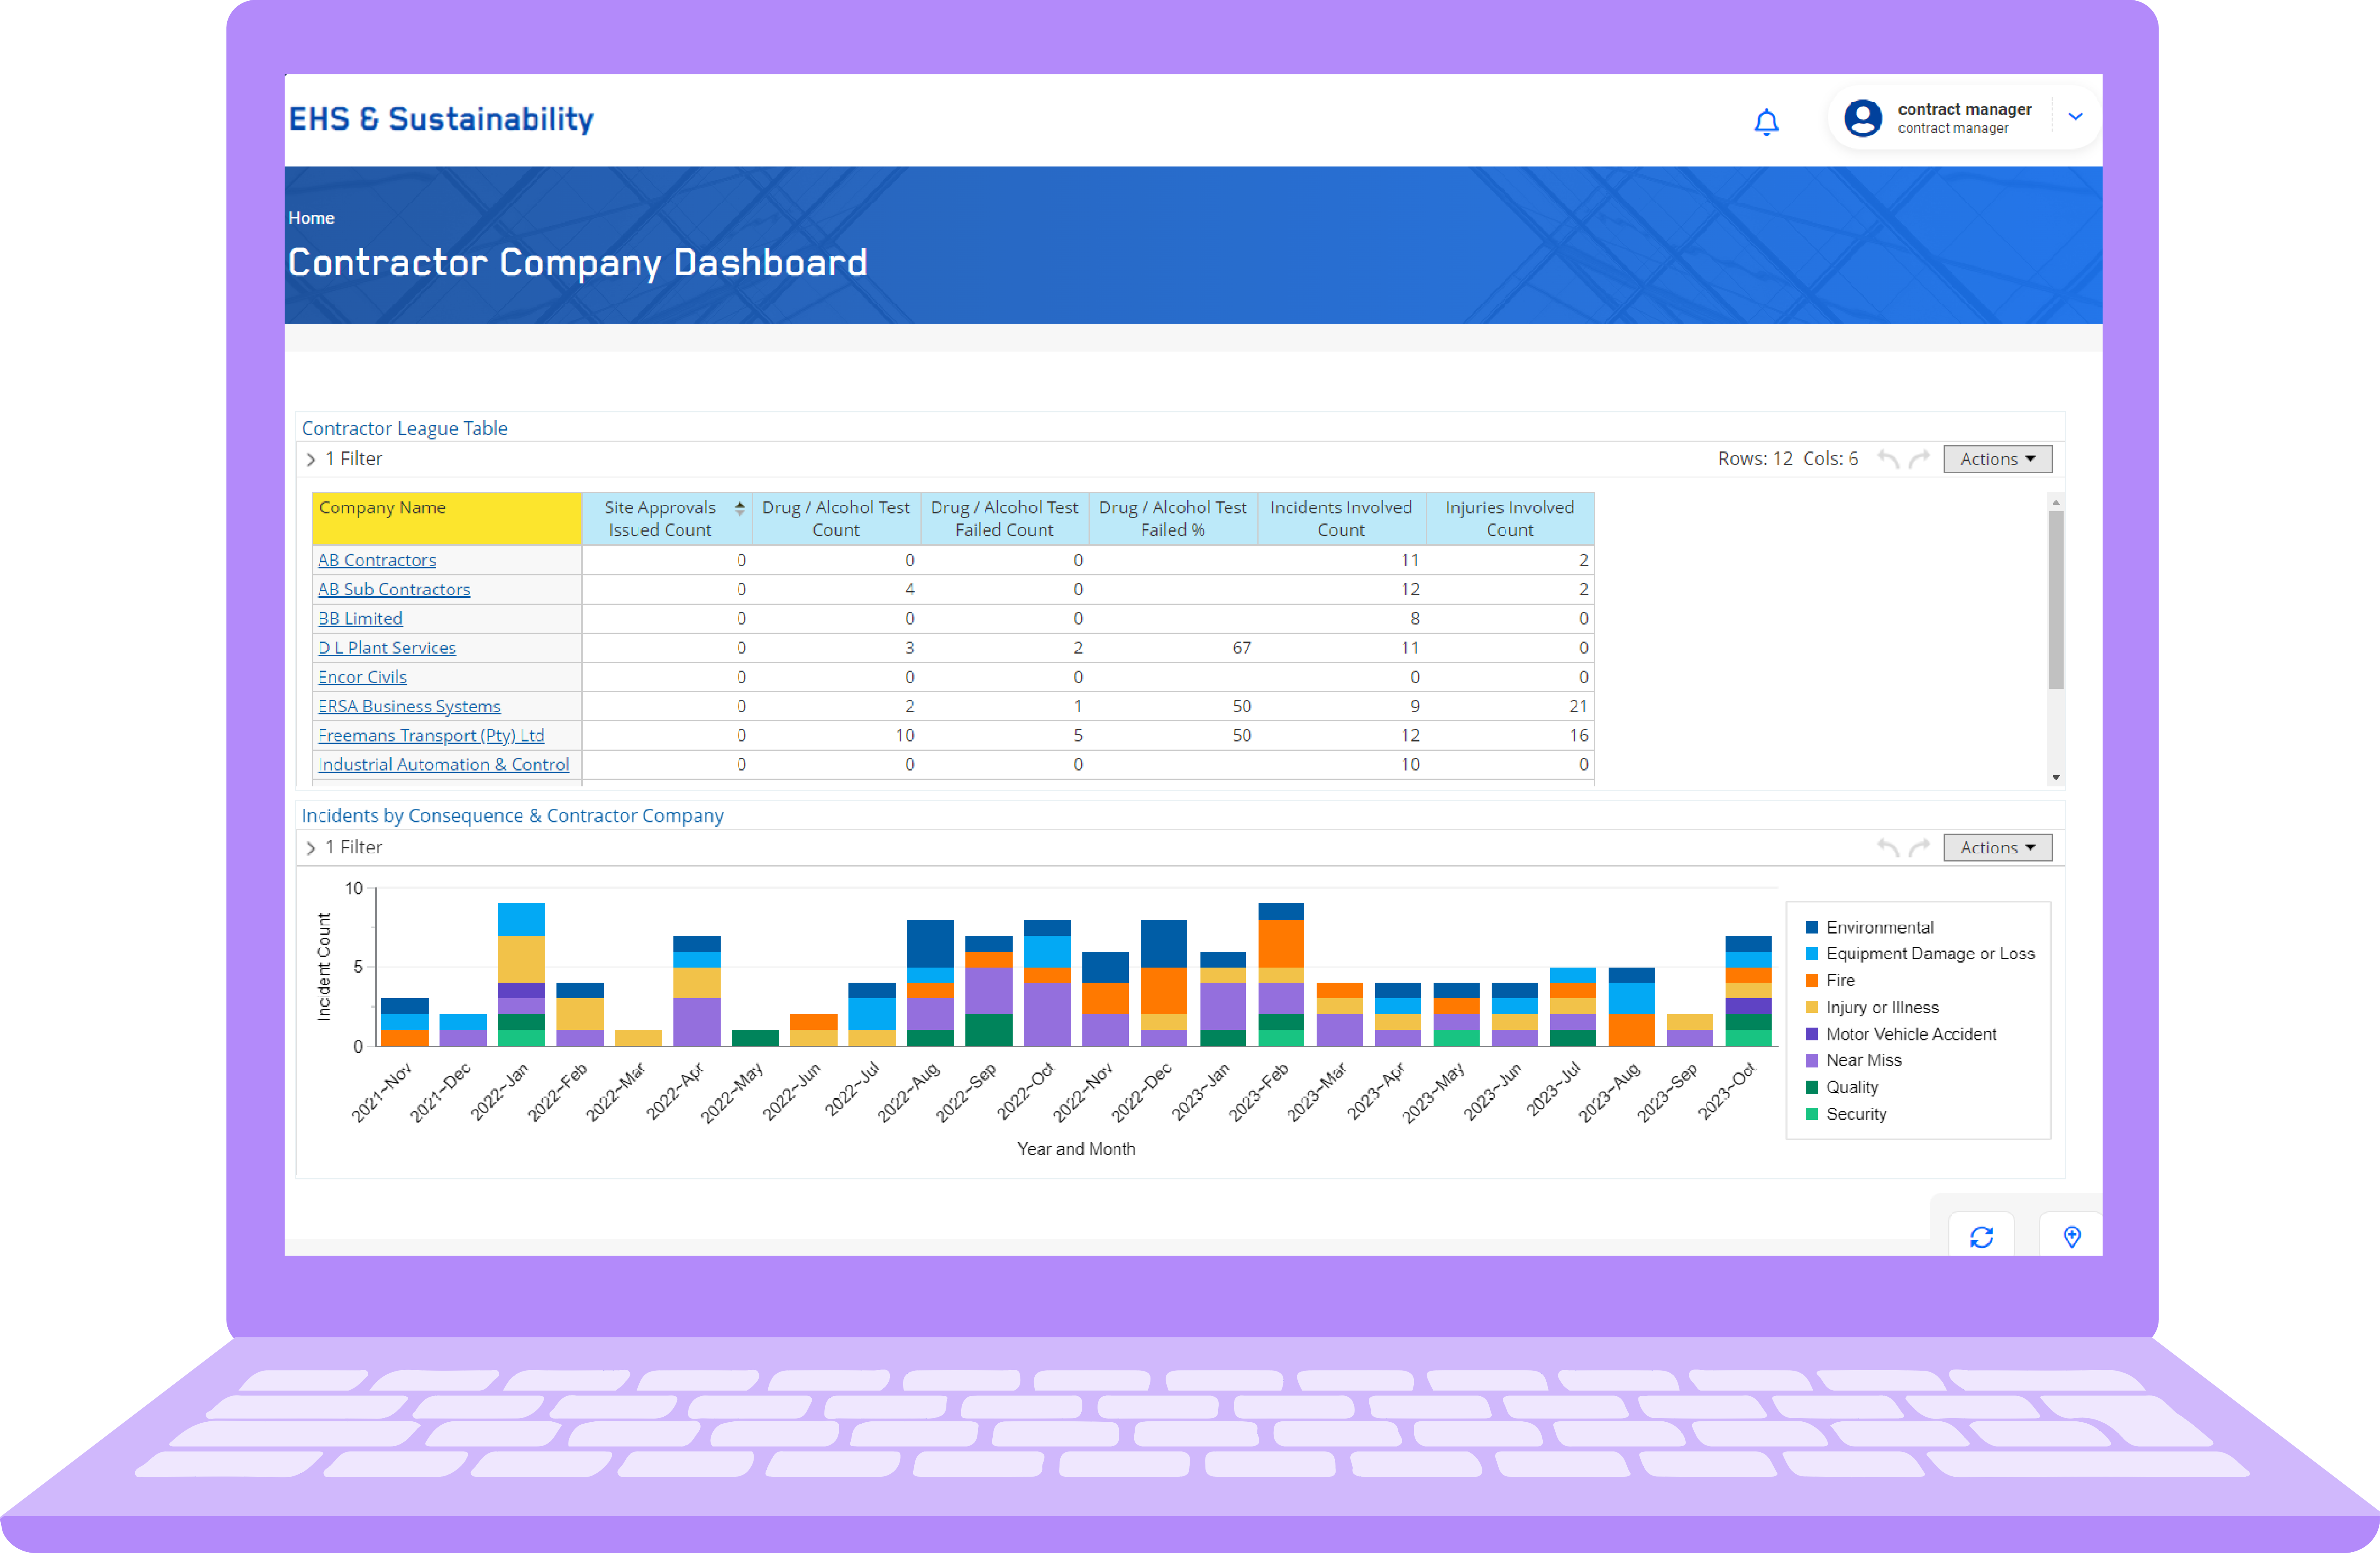This screenshot has height=1553, width=2380.
Task: Click the 2022-May Quality bar
Action: (x=755, y=1038)
